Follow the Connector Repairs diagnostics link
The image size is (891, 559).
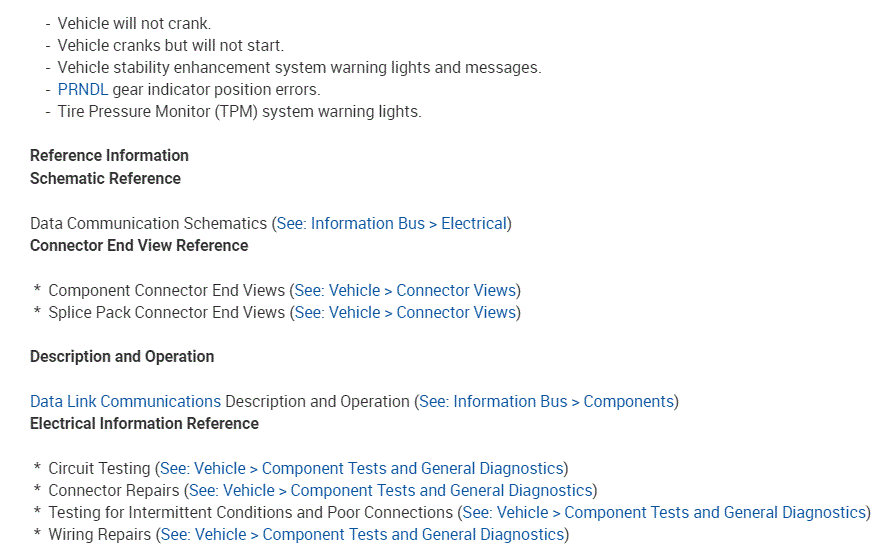pyautogui.click(x=390, y=490)
